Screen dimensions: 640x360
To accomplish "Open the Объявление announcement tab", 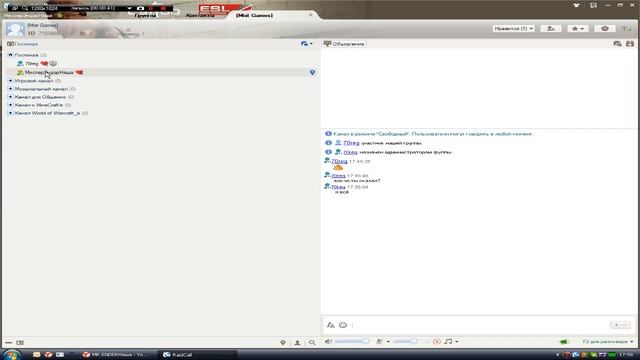I will pyautogui.click(x=344, y=44).
